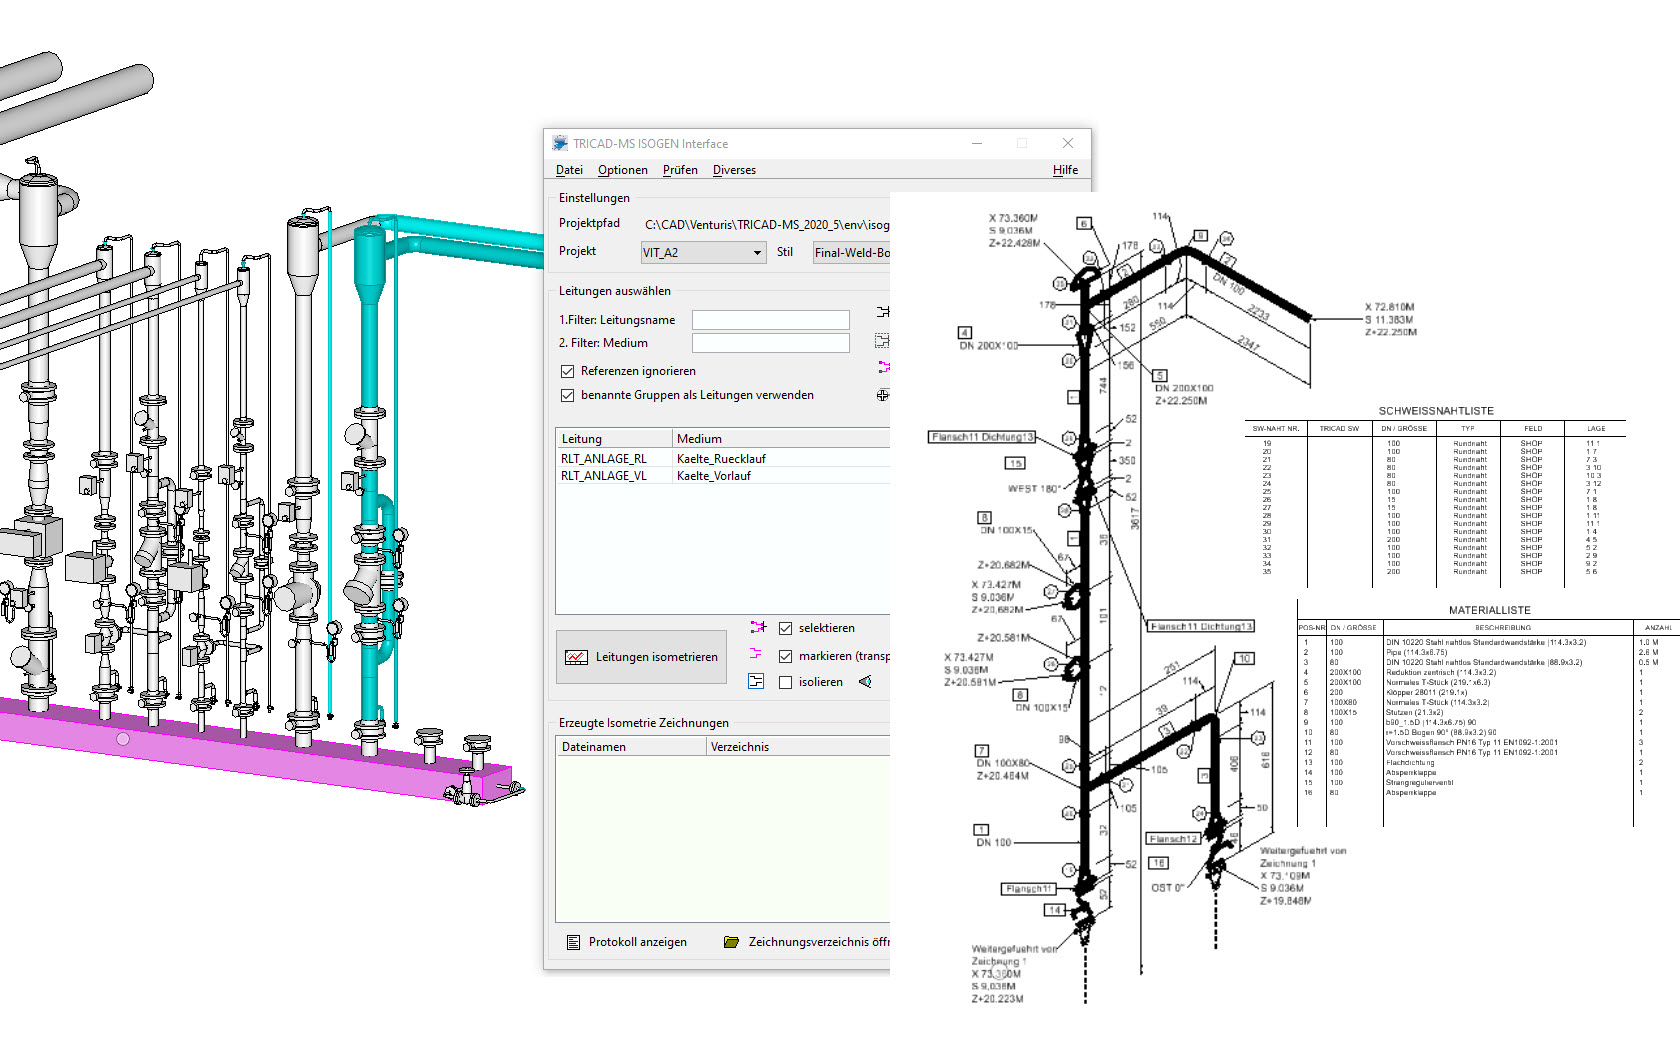Enable the isolieren checkbox
This screenshot has height=1052, width=1680.
pos(786,681)
